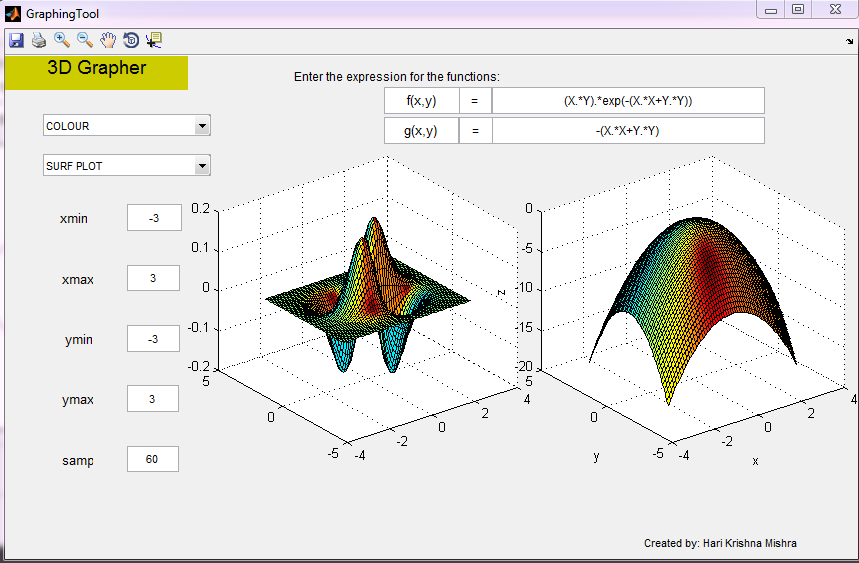Open the COLOUR dropdown menu
The width and height of the screenshot is (859, 563).
click(x=127, y=125)
